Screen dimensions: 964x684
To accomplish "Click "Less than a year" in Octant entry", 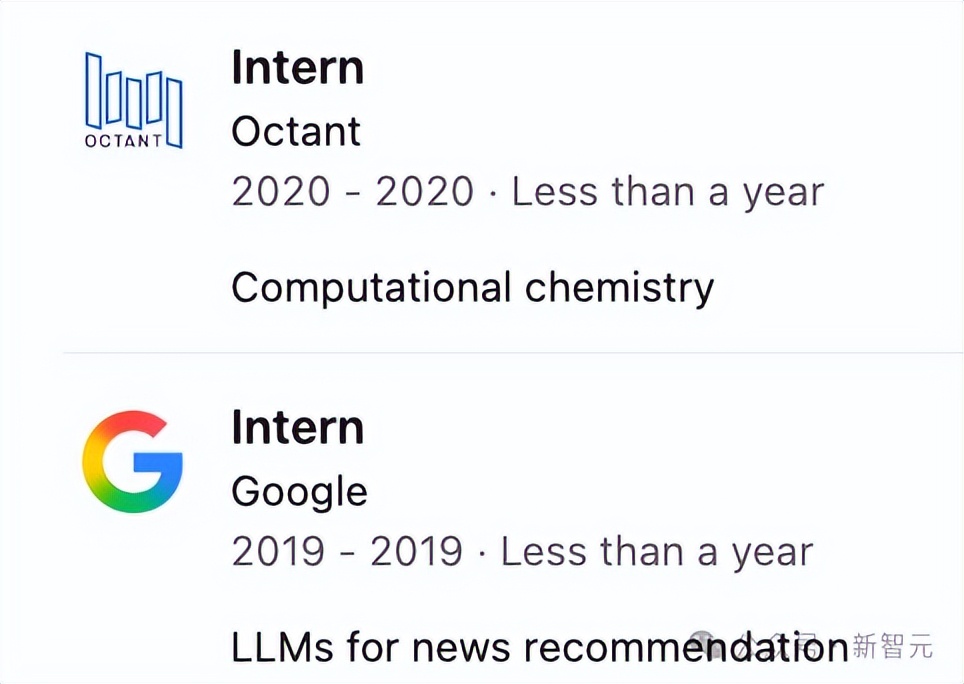I will [x=668, y=191].
